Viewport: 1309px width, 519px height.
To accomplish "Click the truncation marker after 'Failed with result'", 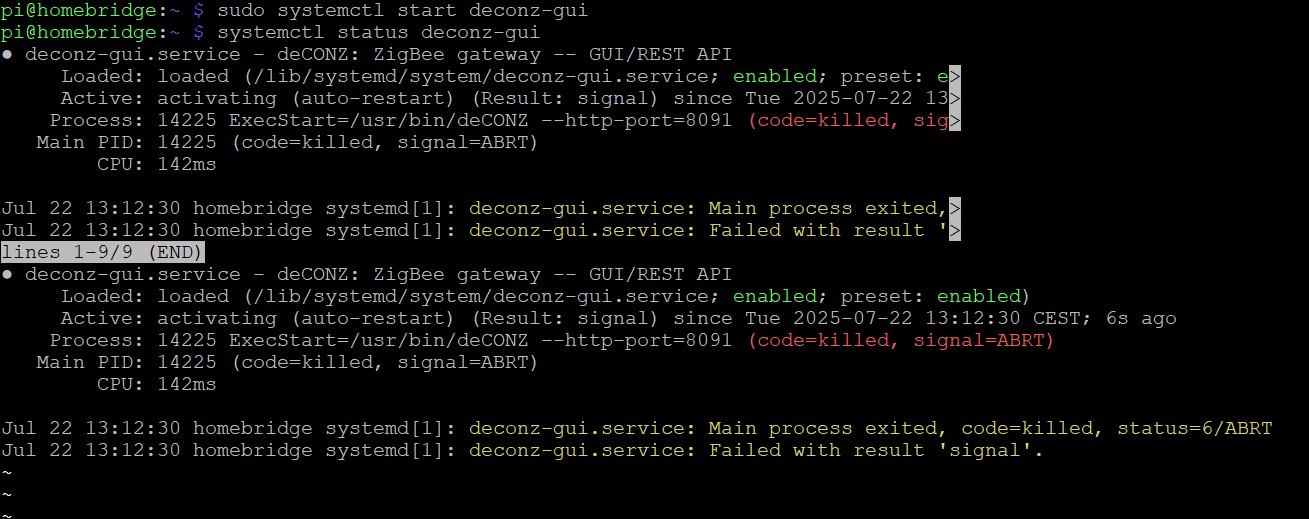I will coord(955,231).
